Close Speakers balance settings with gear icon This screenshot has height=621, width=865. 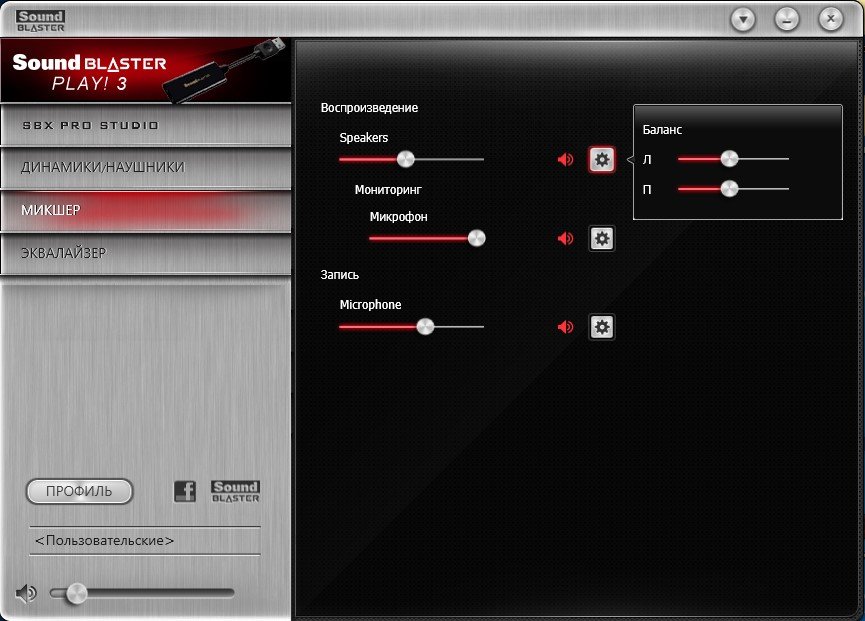[x=602, y=160]
